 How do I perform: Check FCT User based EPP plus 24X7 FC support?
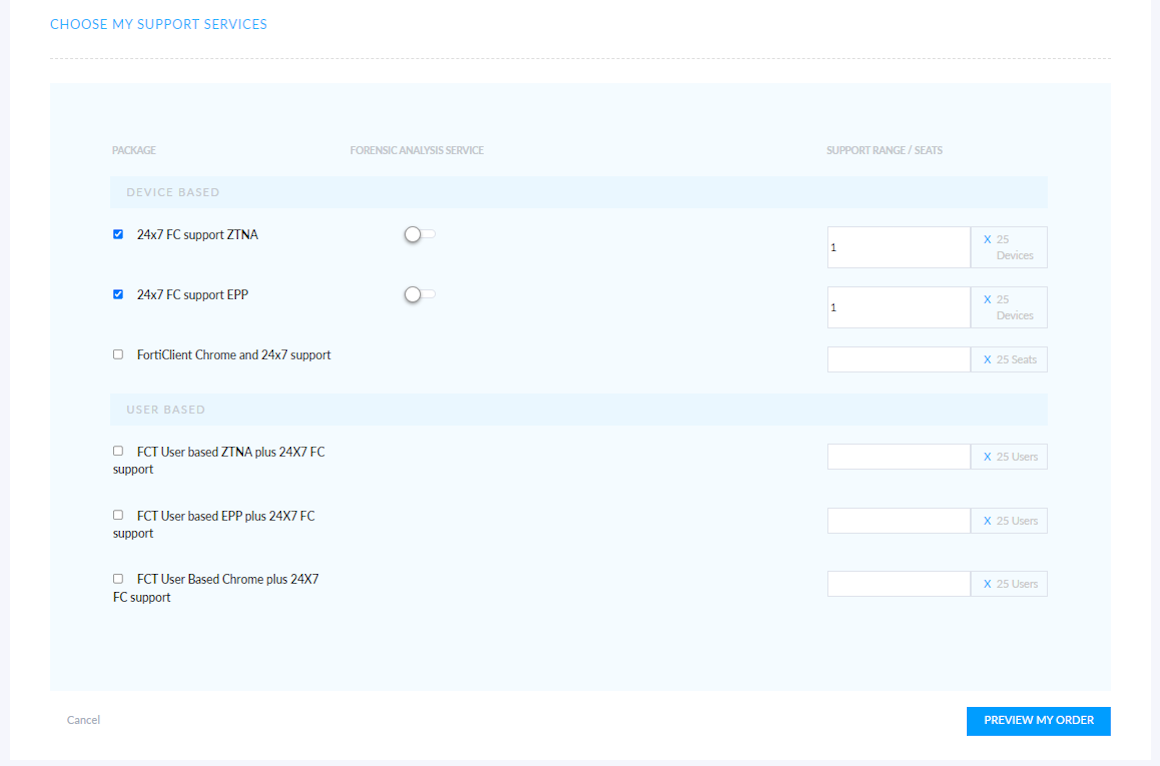[117, 514]
